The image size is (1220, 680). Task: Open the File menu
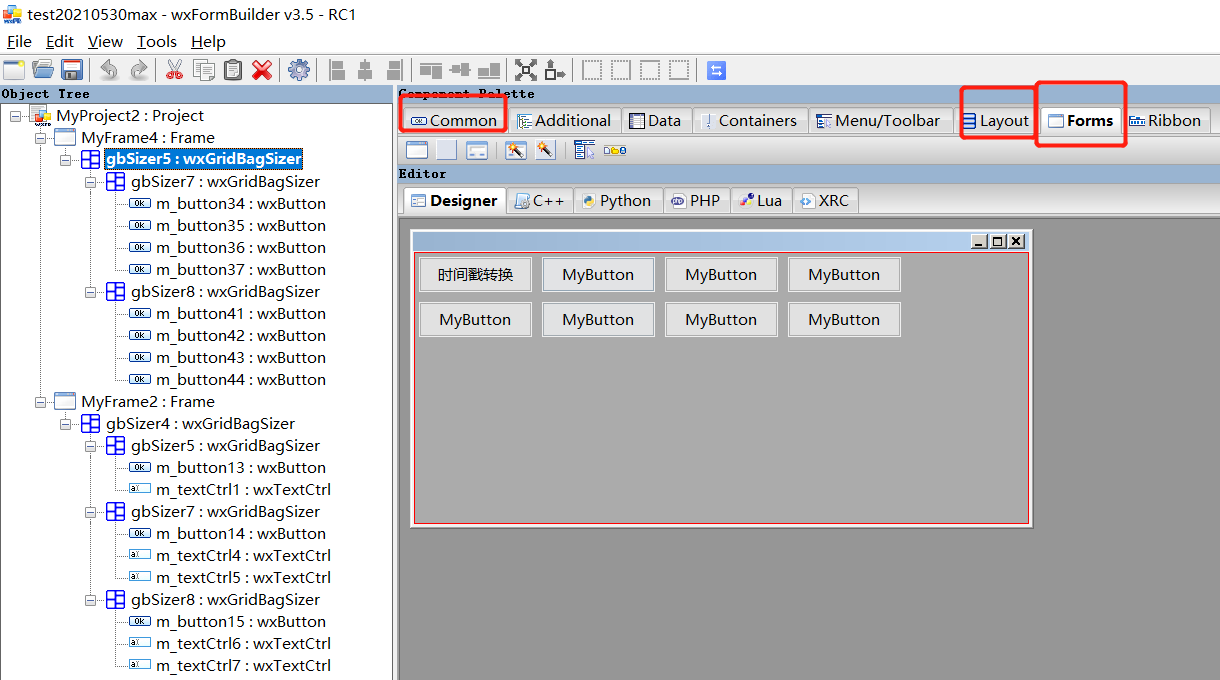19,41
